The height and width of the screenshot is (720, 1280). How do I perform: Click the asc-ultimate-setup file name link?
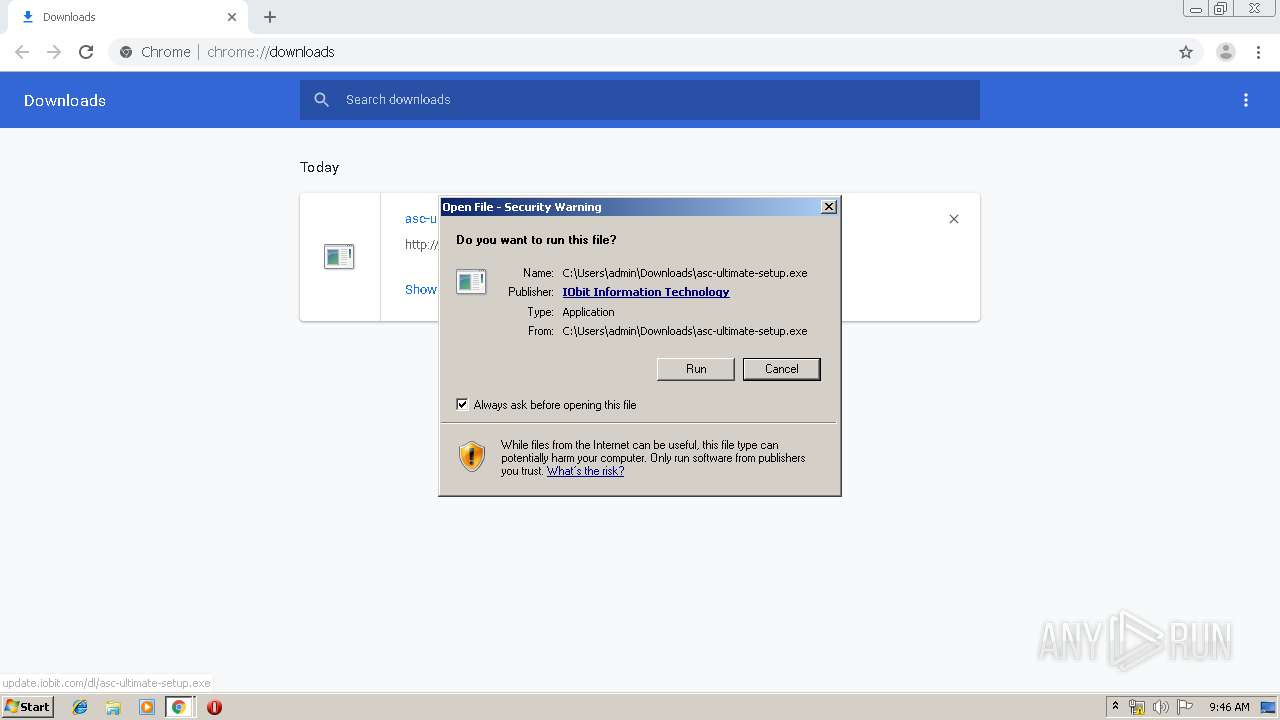[421, 219]
